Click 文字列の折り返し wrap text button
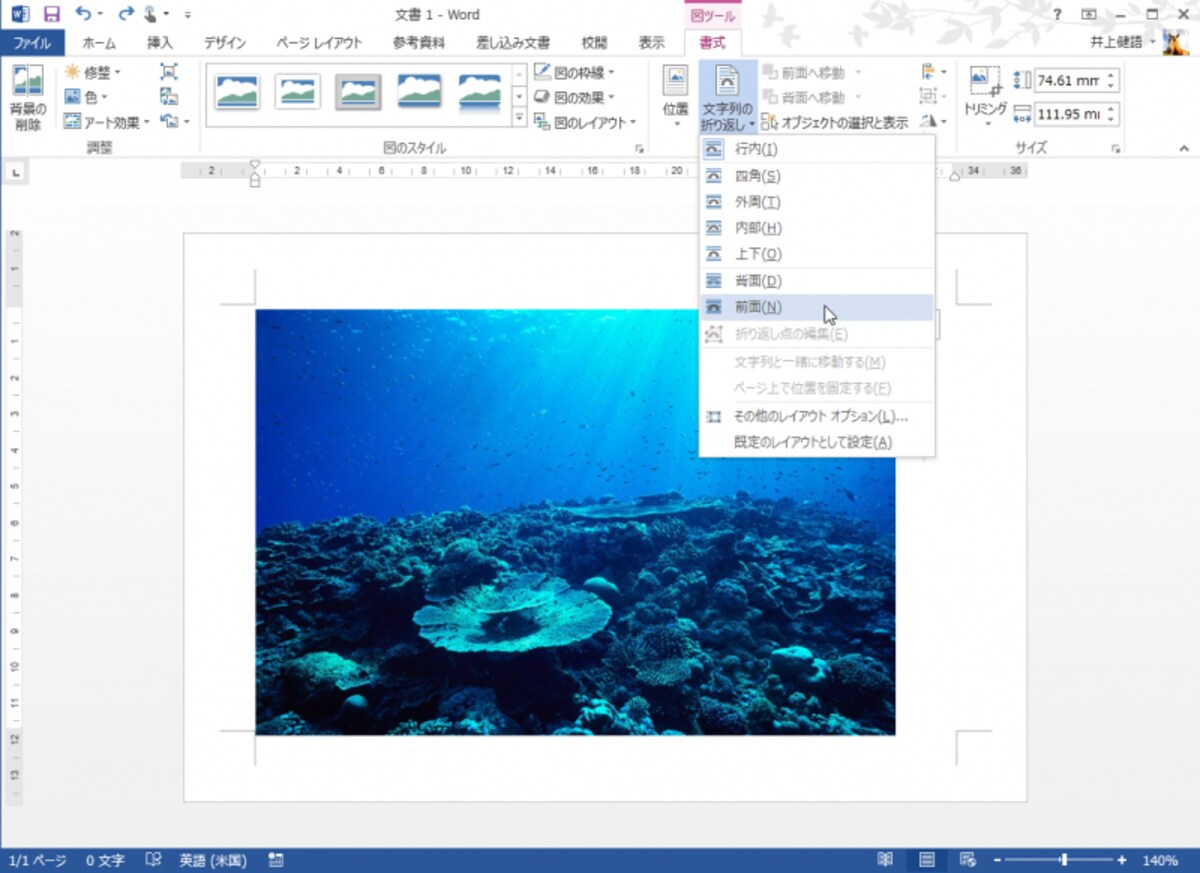This screenshot has width=1200, height=873. [727, 98]
